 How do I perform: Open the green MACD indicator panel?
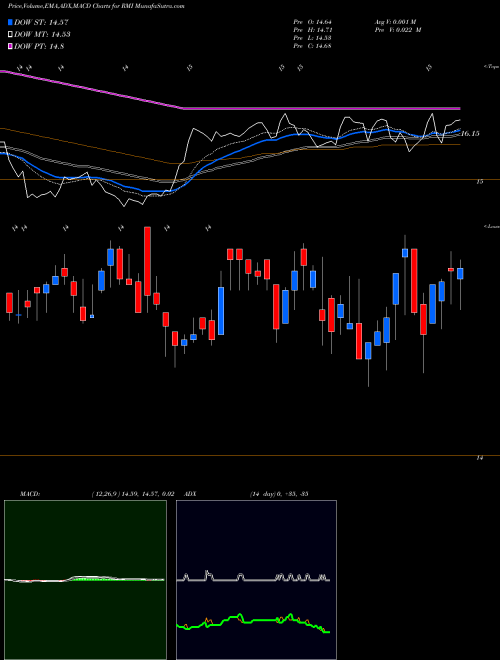85,580
